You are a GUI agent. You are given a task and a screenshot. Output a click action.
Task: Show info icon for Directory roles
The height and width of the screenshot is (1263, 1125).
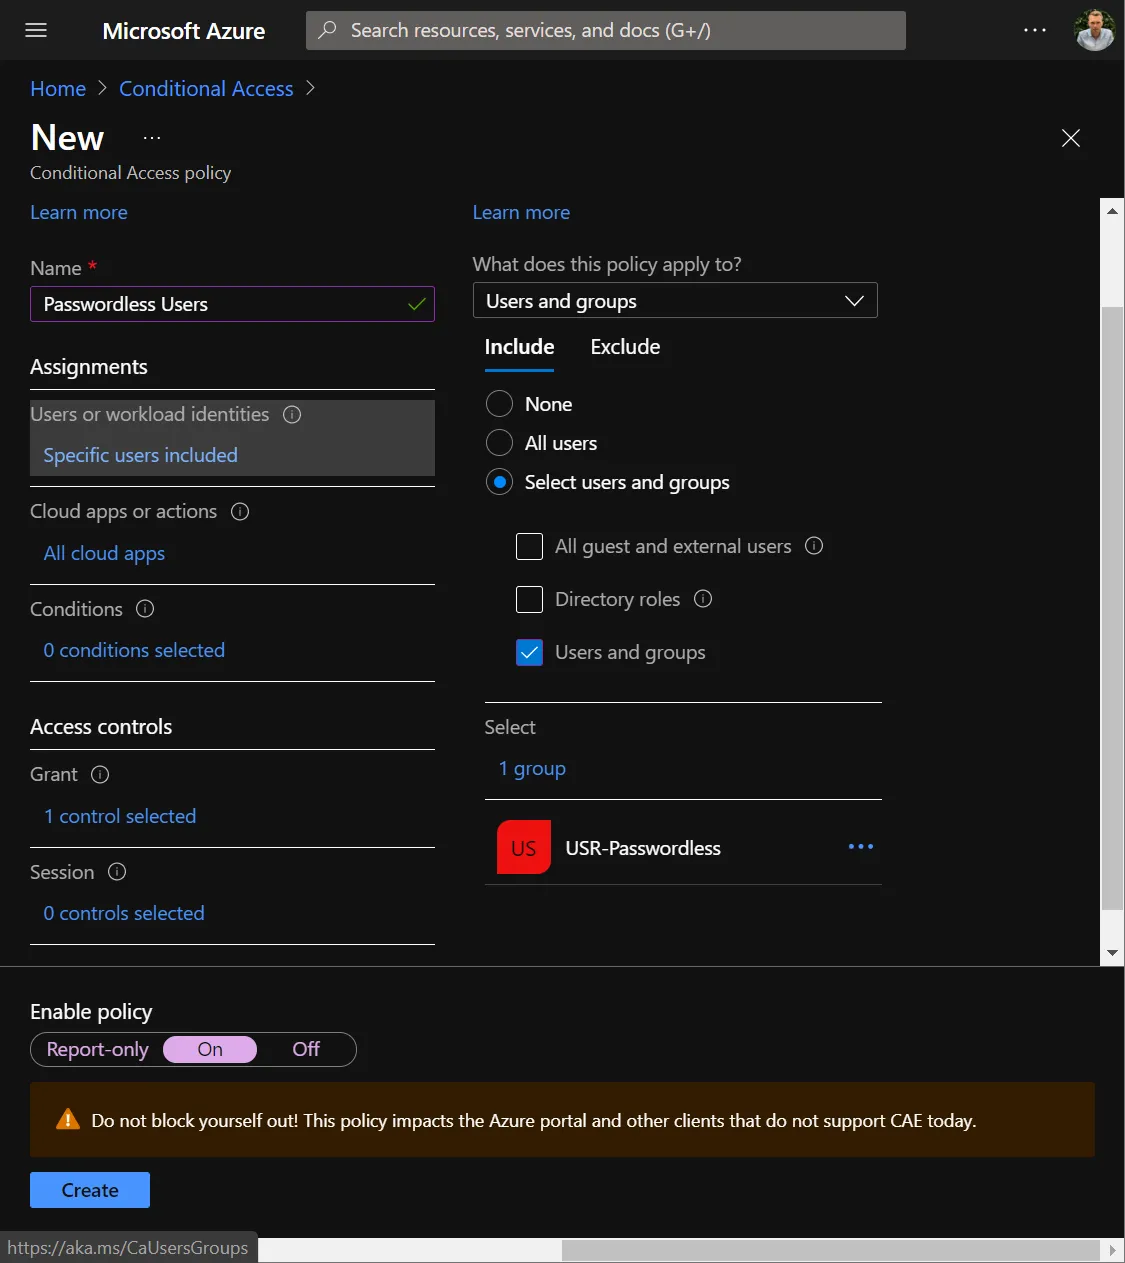[x=703, y=599]
